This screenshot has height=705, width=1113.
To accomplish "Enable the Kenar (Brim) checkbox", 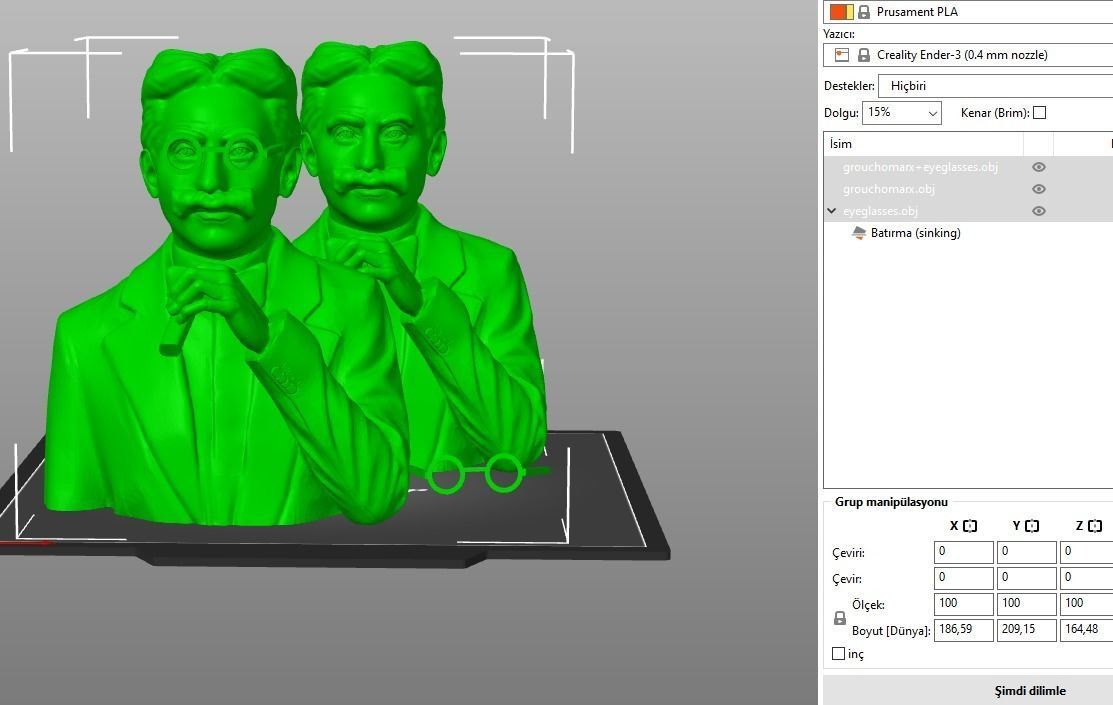I will (1039, 112).
